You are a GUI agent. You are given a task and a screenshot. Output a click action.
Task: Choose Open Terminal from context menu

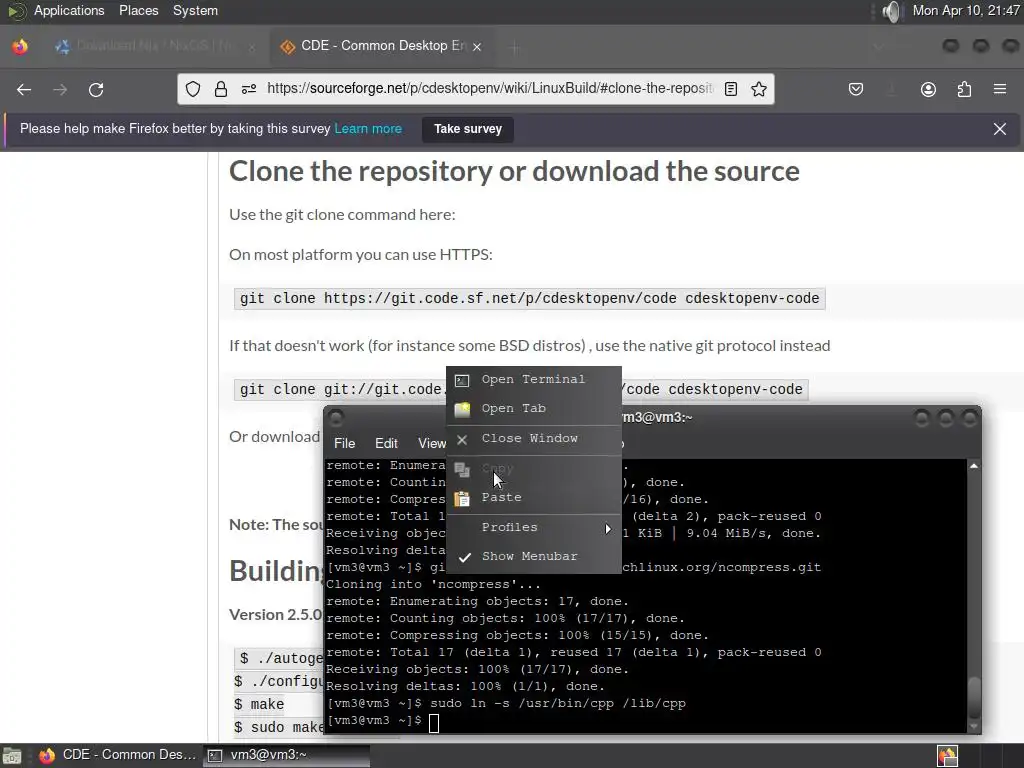point(534,379)
